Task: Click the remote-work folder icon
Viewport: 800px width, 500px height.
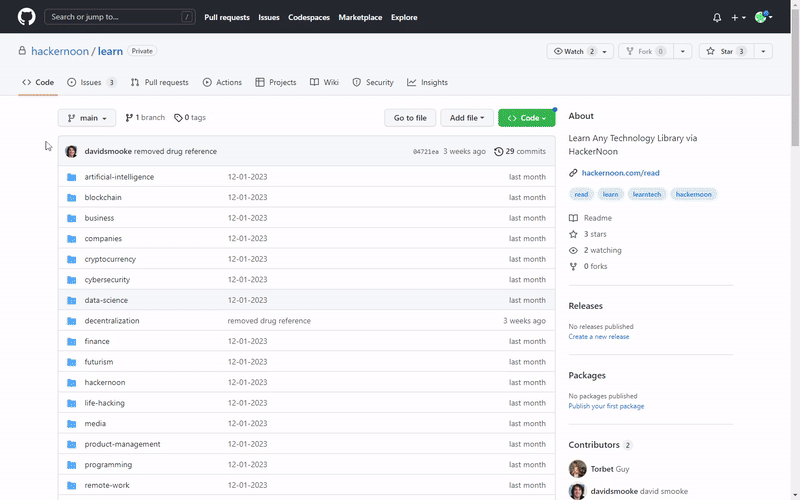Action: point(71,485)
